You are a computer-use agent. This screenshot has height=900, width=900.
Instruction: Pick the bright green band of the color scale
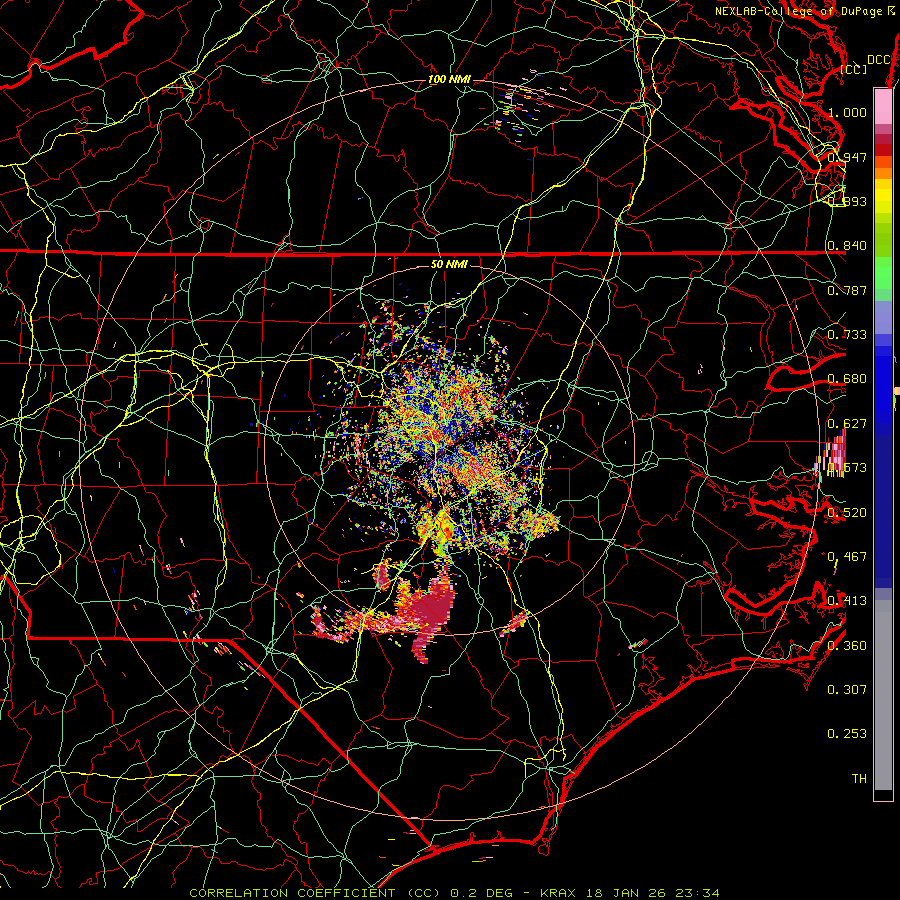pyautogui.click(x=883, y=273)
